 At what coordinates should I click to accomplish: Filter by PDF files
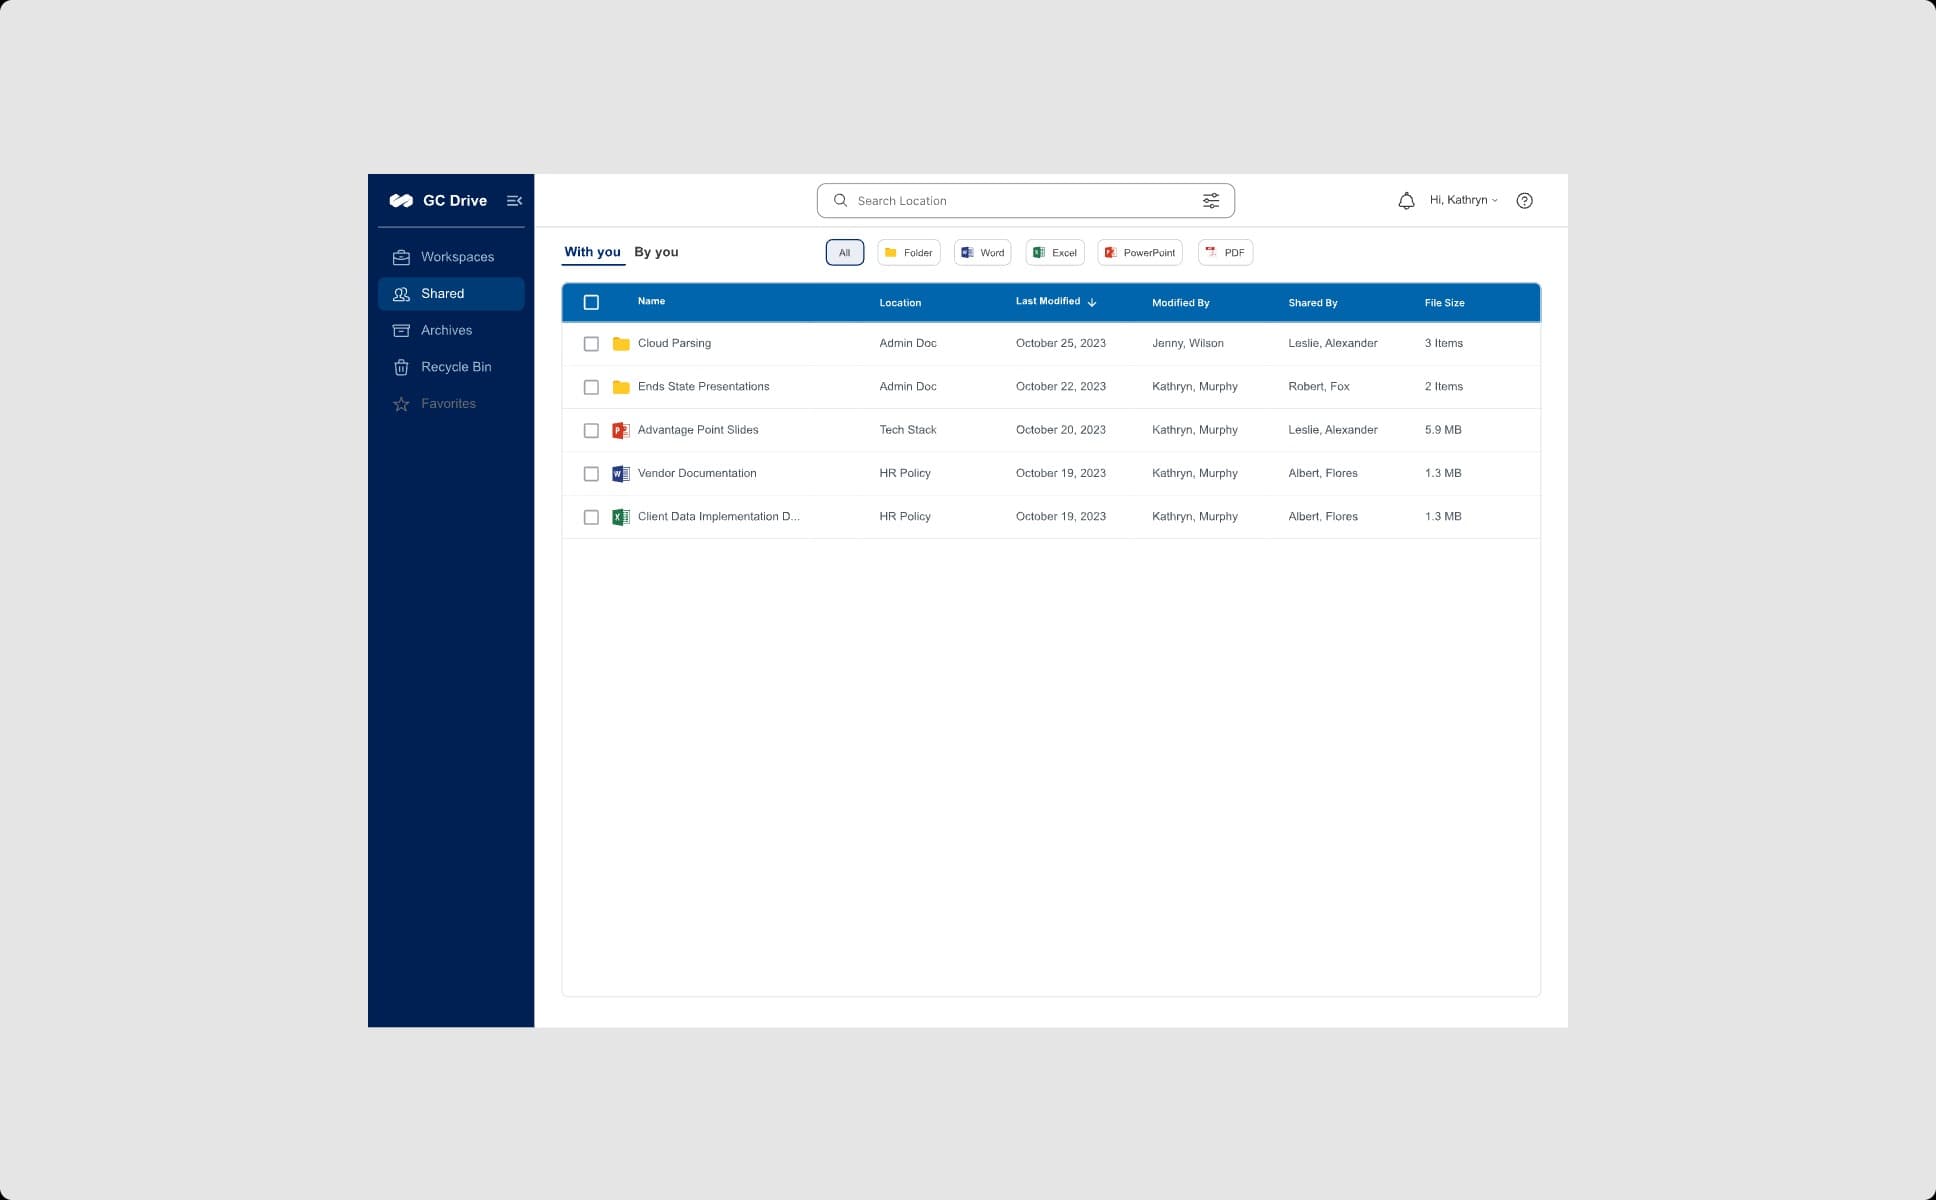click(x=1225, y=253)
